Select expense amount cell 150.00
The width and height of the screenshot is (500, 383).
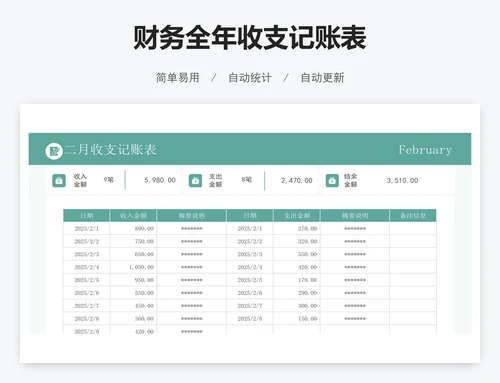pos(297,319)
